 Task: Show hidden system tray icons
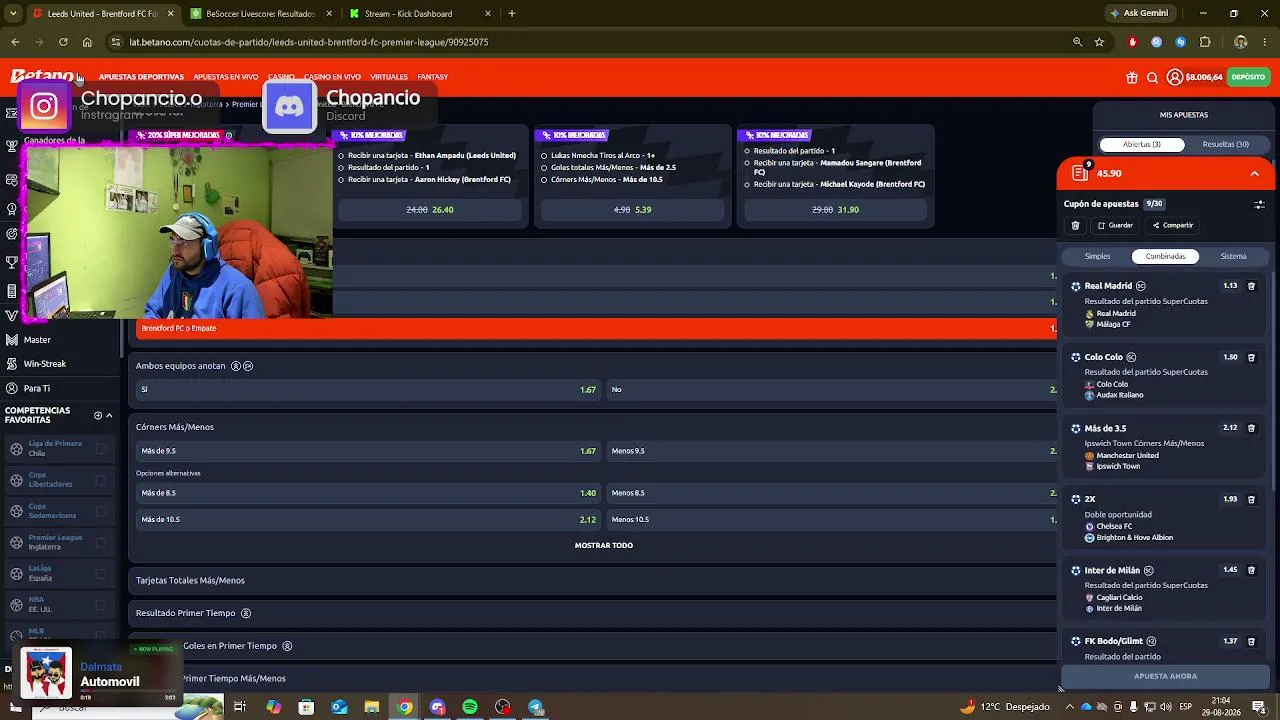click(x=1069, y=707)
